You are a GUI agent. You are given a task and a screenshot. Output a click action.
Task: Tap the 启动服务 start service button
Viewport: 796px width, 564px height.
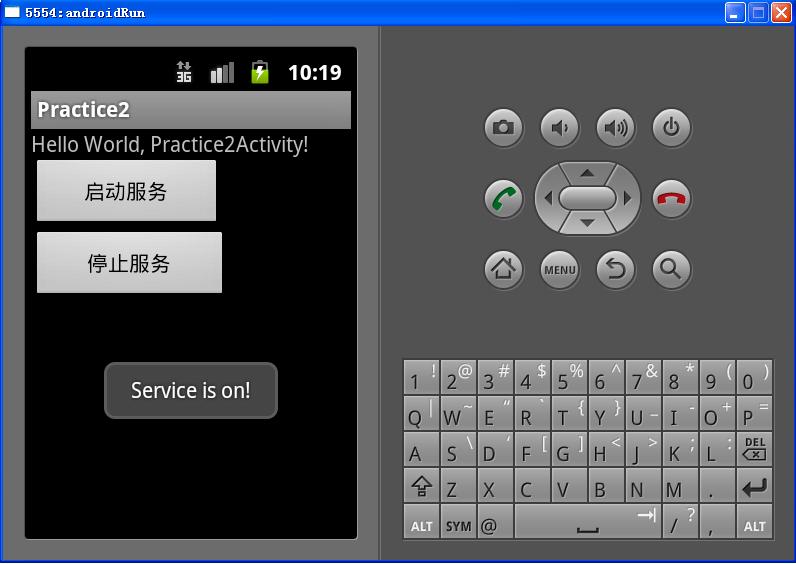pyautogui.click(x=126, y=191)
